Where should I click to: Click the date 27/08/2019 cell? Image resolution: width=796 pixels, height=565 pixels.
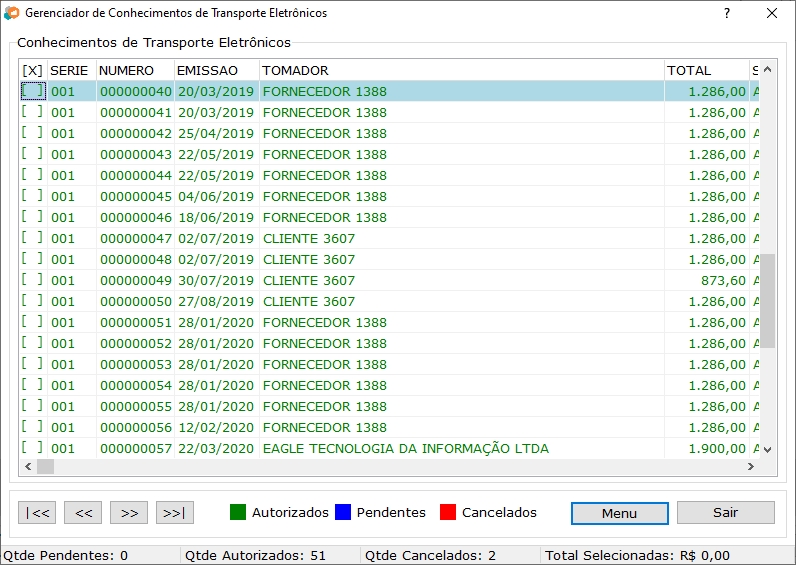coord(216,302)
